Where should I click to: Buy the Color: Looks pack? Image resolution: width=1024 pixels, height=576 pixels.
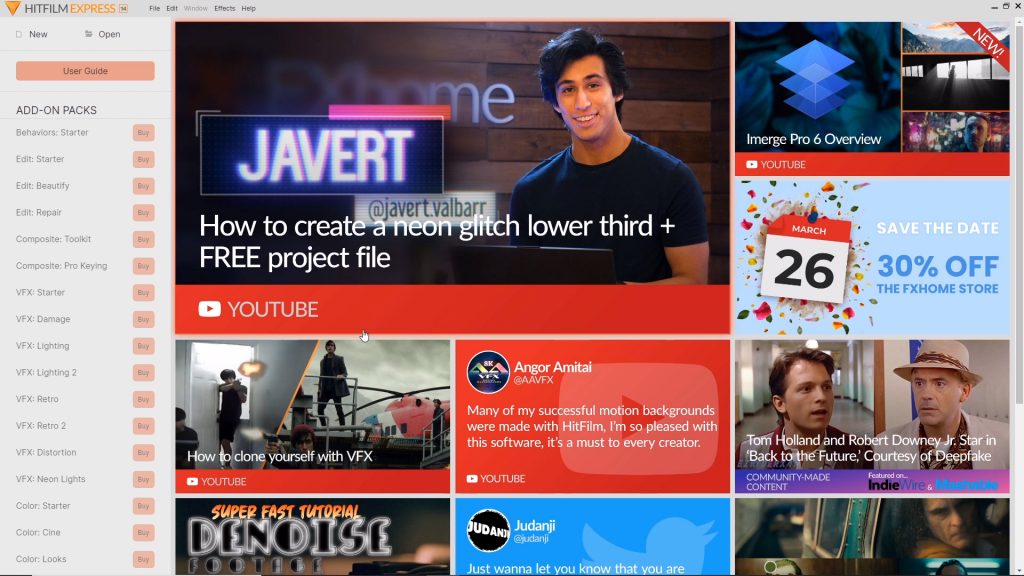click(x=144, y=559)
